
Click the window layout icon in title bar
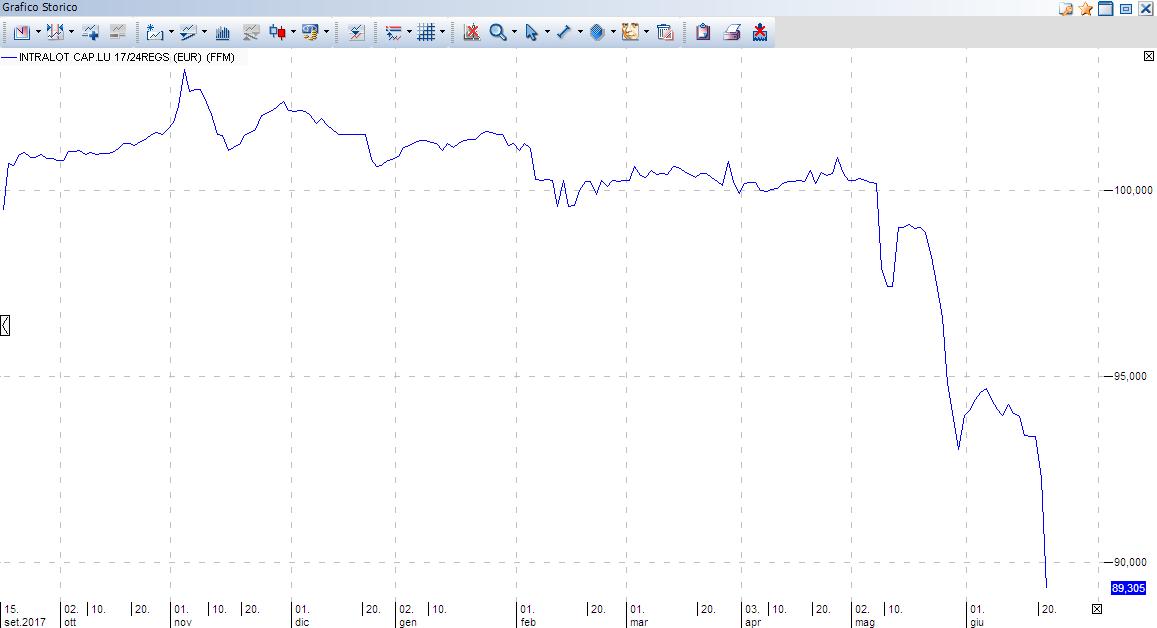click(1105, 9)
